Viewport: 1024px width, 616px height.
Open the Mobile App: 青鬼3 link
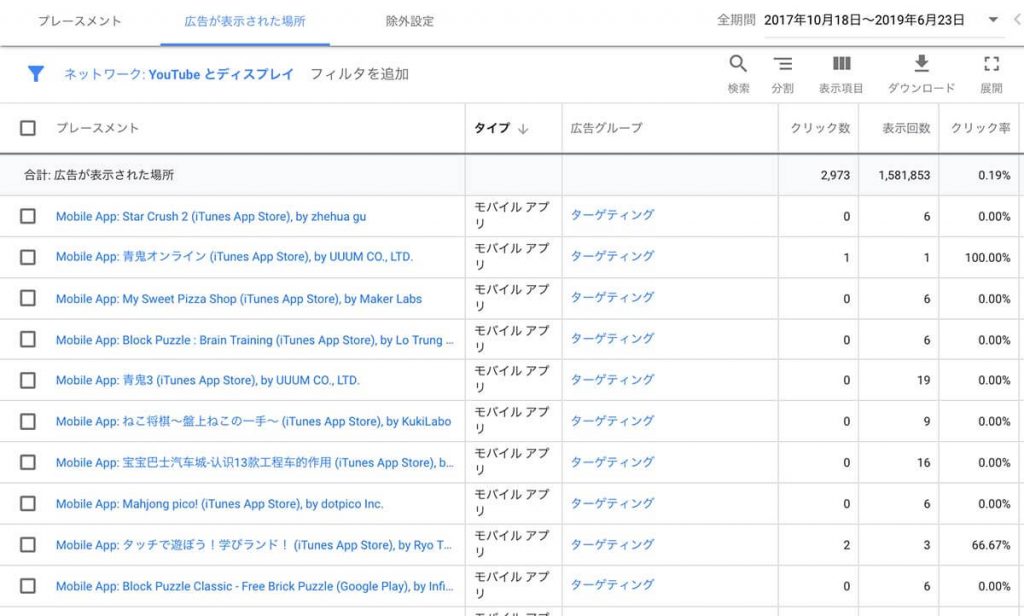point(208,380)
